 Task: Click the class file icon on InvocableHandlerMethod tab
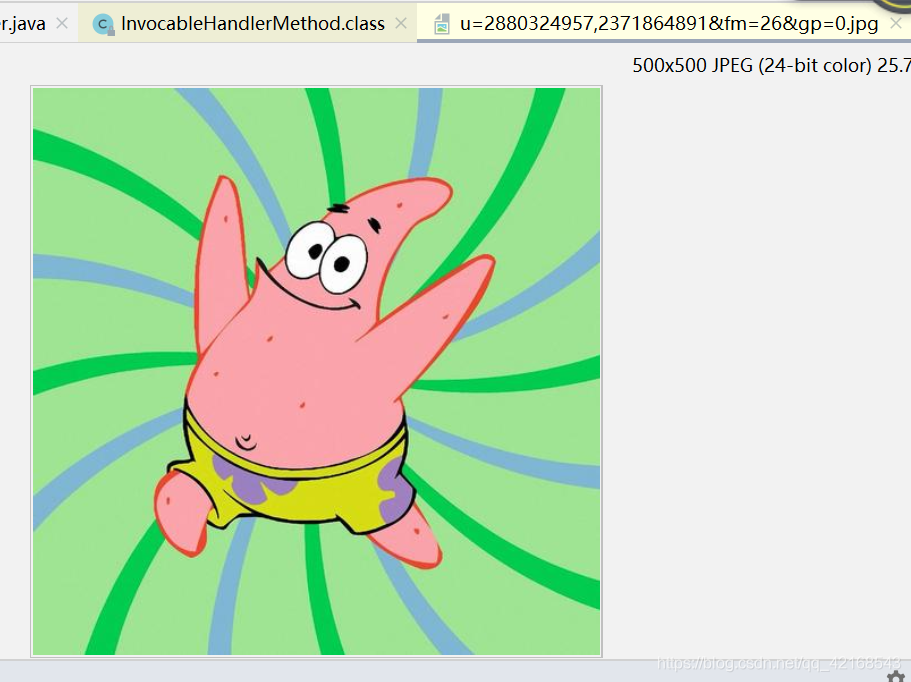[x=103, y=24]
